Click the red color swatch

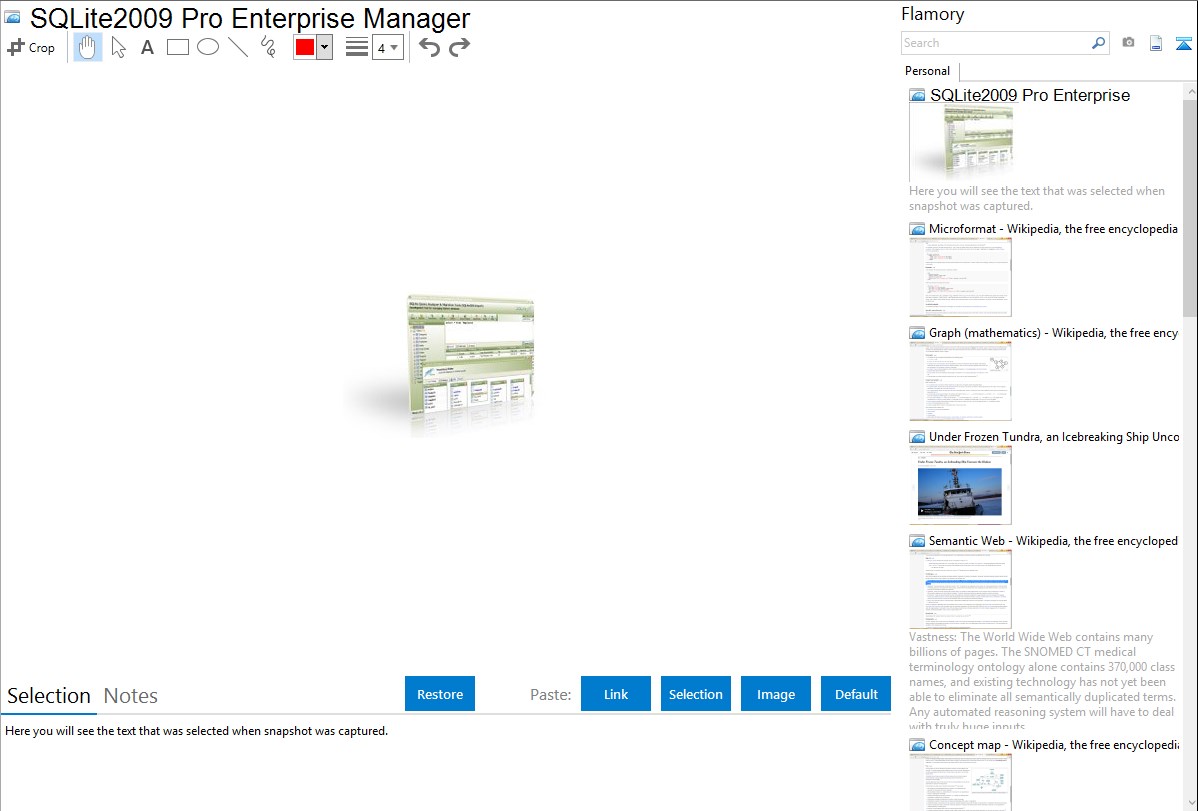(x=305, y=47)
